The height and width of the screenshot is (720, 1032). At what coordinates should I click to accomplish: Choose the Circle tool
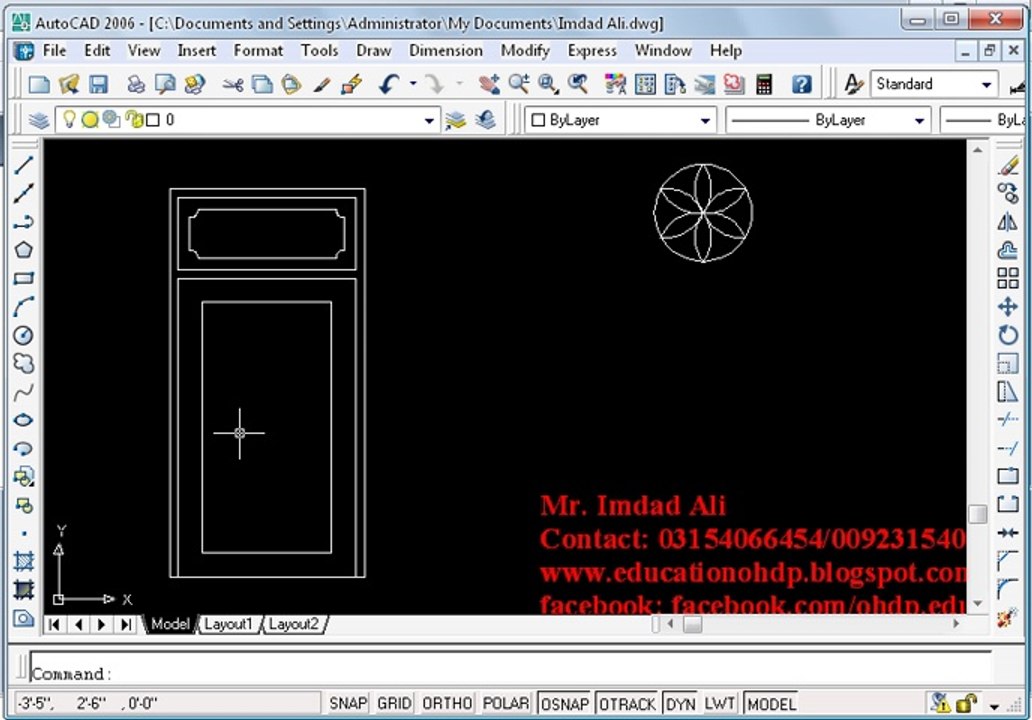(x=24, y=335)
